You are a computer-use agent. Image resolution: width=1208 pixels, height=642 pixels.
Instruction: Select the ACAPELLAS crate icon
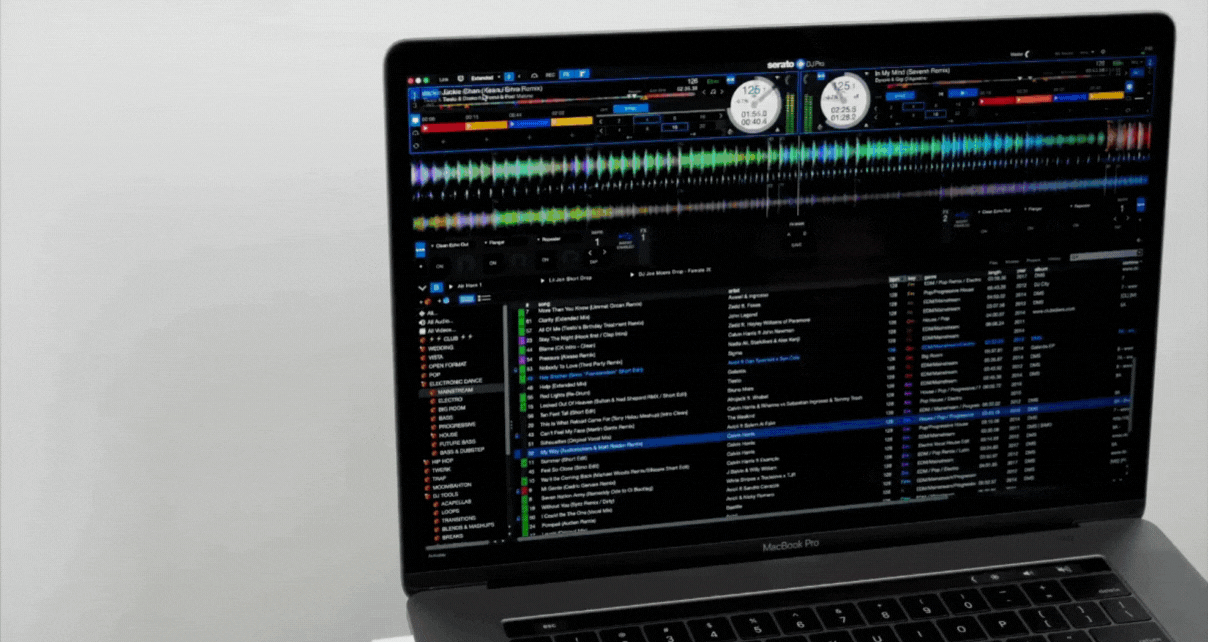435,504
